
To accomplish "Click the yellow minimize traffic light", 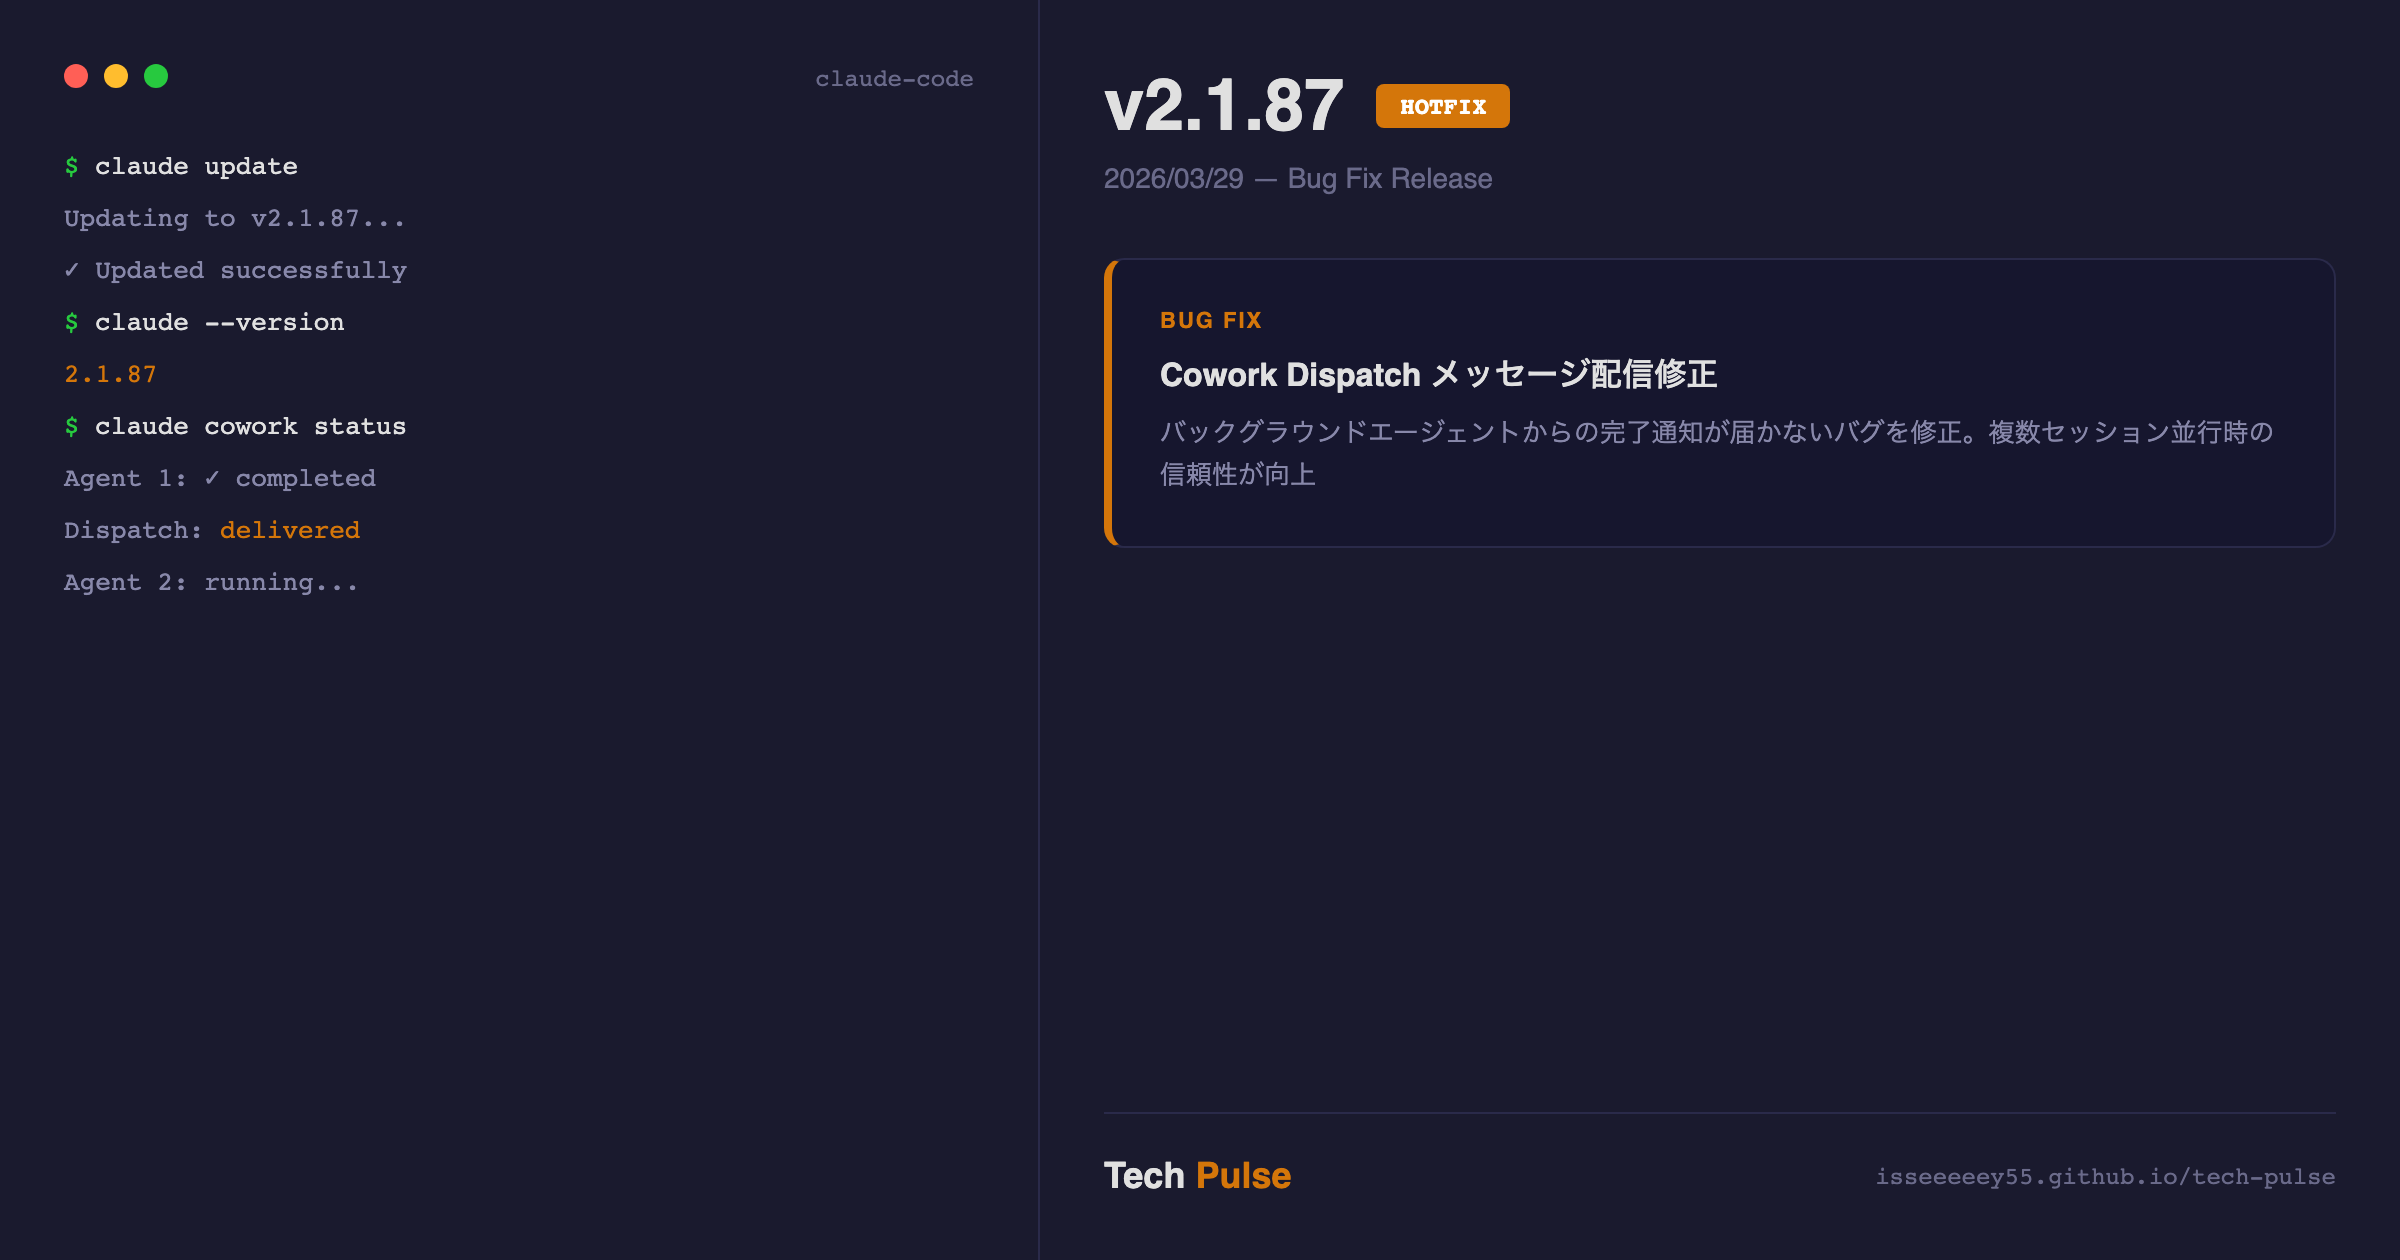I will (x=116, y=76).
